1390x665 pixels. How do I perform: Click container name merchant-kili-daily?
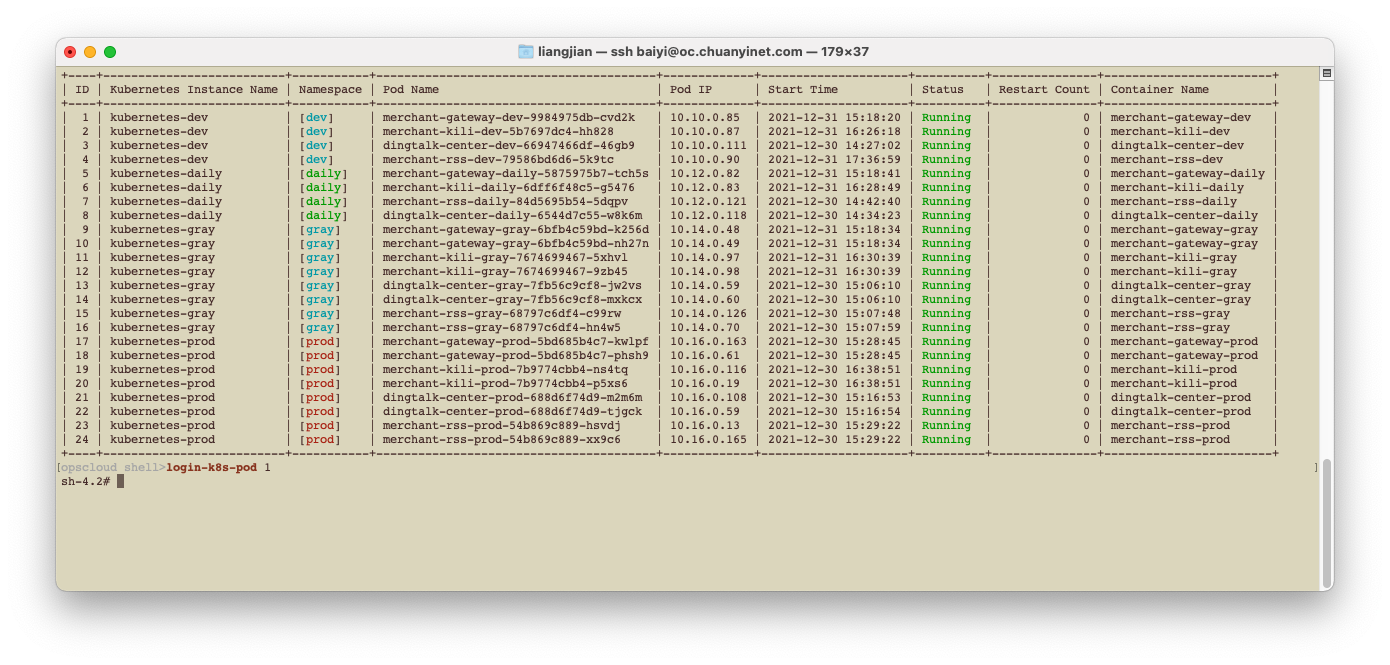point(1177,187)
